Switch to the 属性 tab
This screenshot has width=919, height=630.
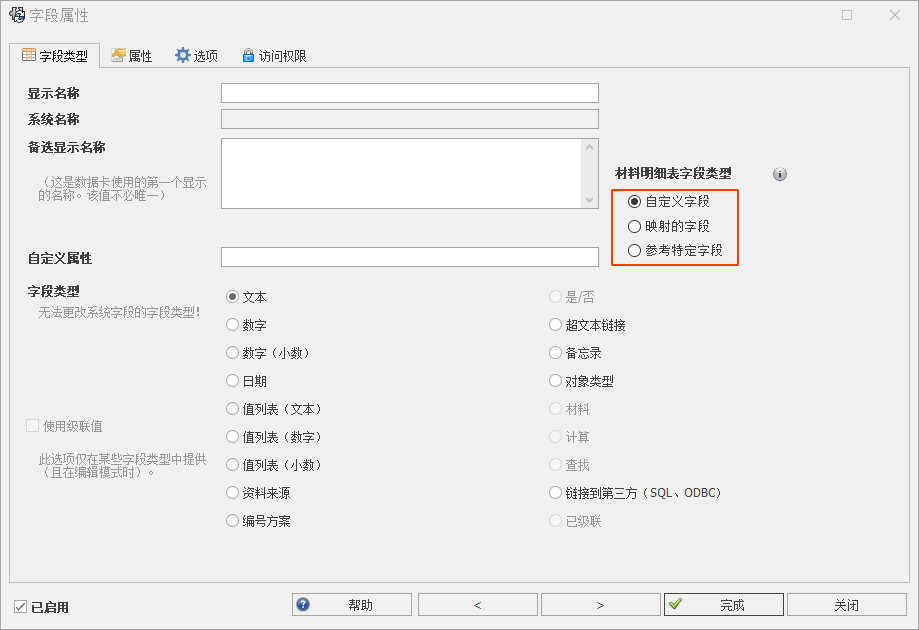(132, 56)
